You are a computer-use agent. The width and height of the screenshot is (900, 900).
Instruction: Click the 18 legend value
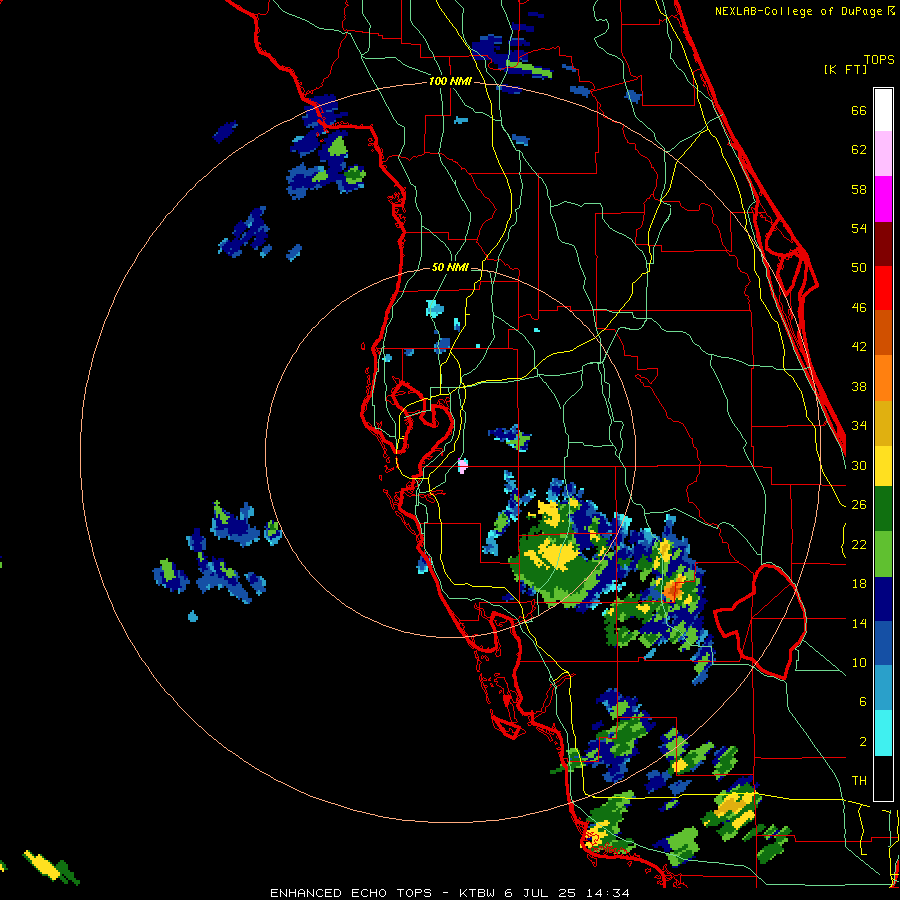tap(859, 584)
